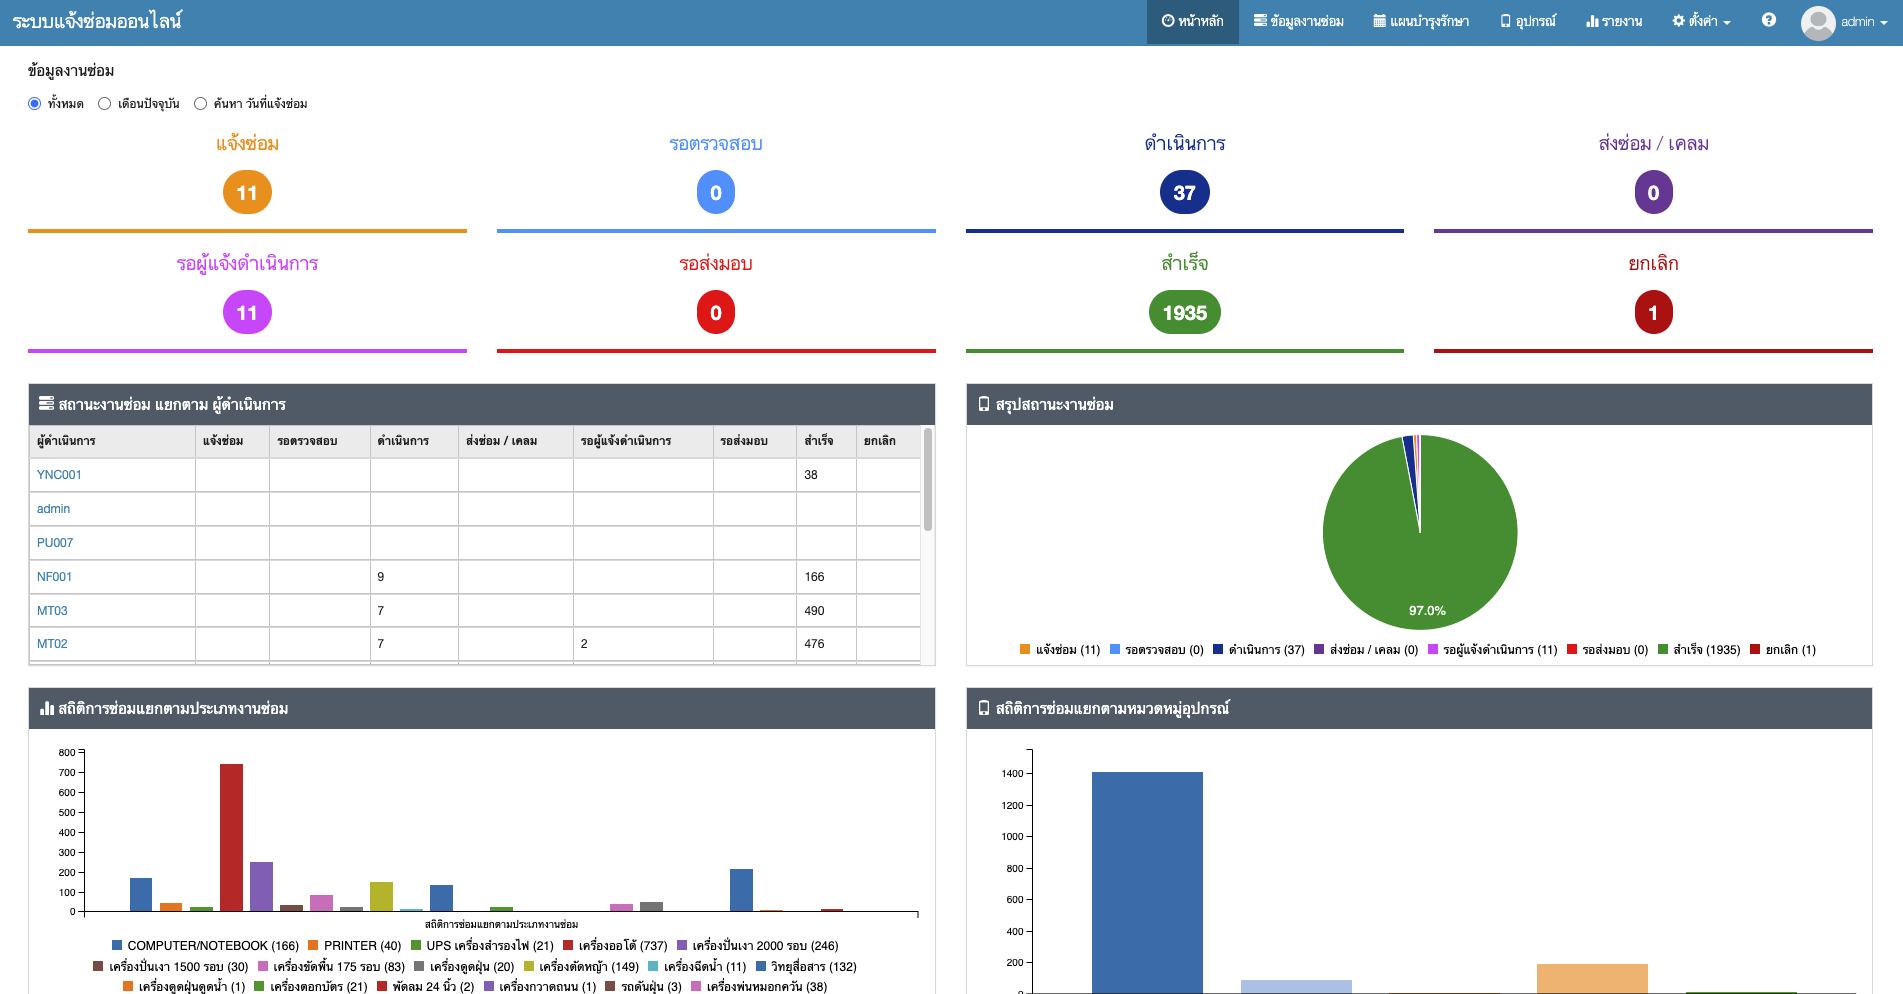This screenshot has height=994, width=1903.
Task: Toggle COMPUTER/NOTEBOOK (166) legend swatch
Action: click(x=117, y=945)
